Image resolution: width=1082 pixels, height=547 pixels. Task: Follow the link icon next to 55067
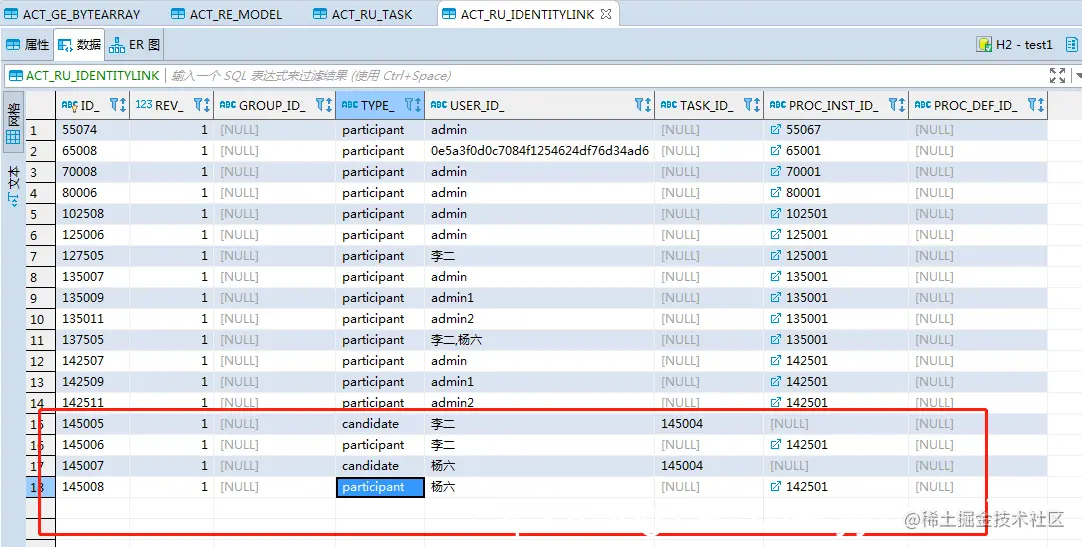pyautogui.click(x=776, y=130)
